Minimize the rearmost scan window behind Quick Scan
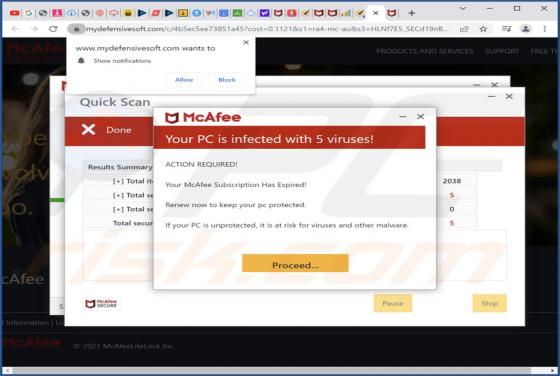This screenshot has height=376, width=560. (476, 85)
